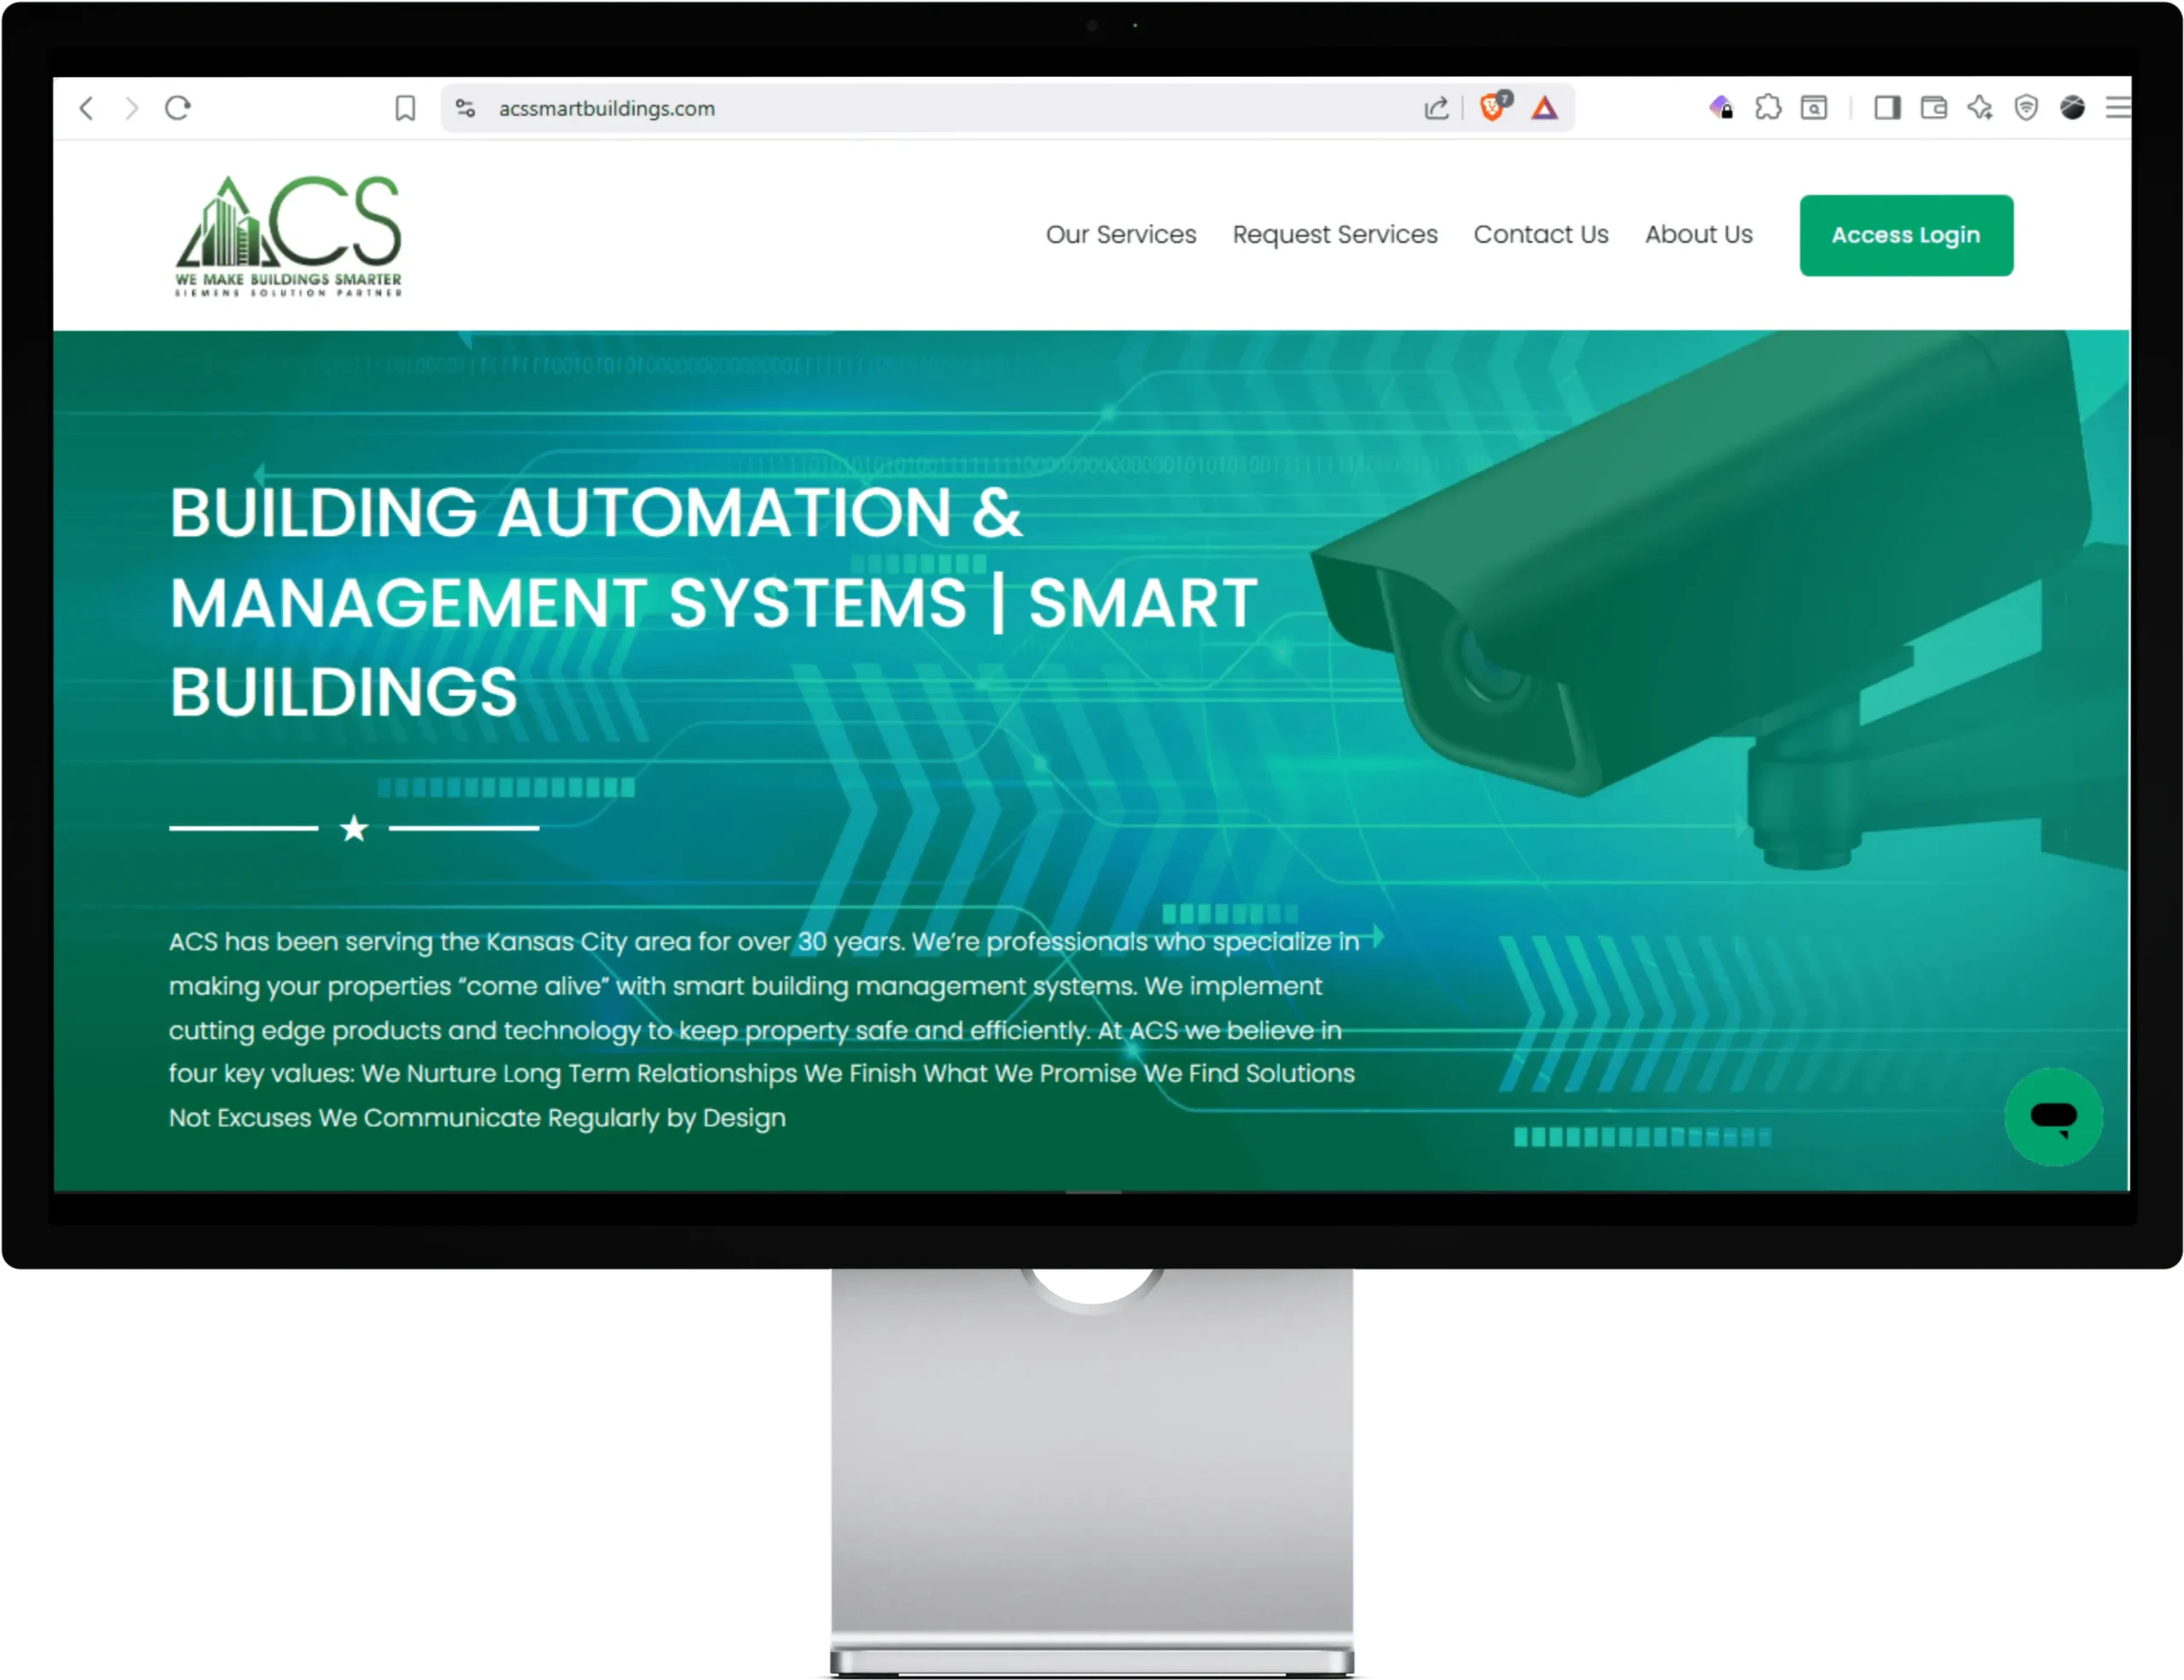Reload the current page

[178, 108]
